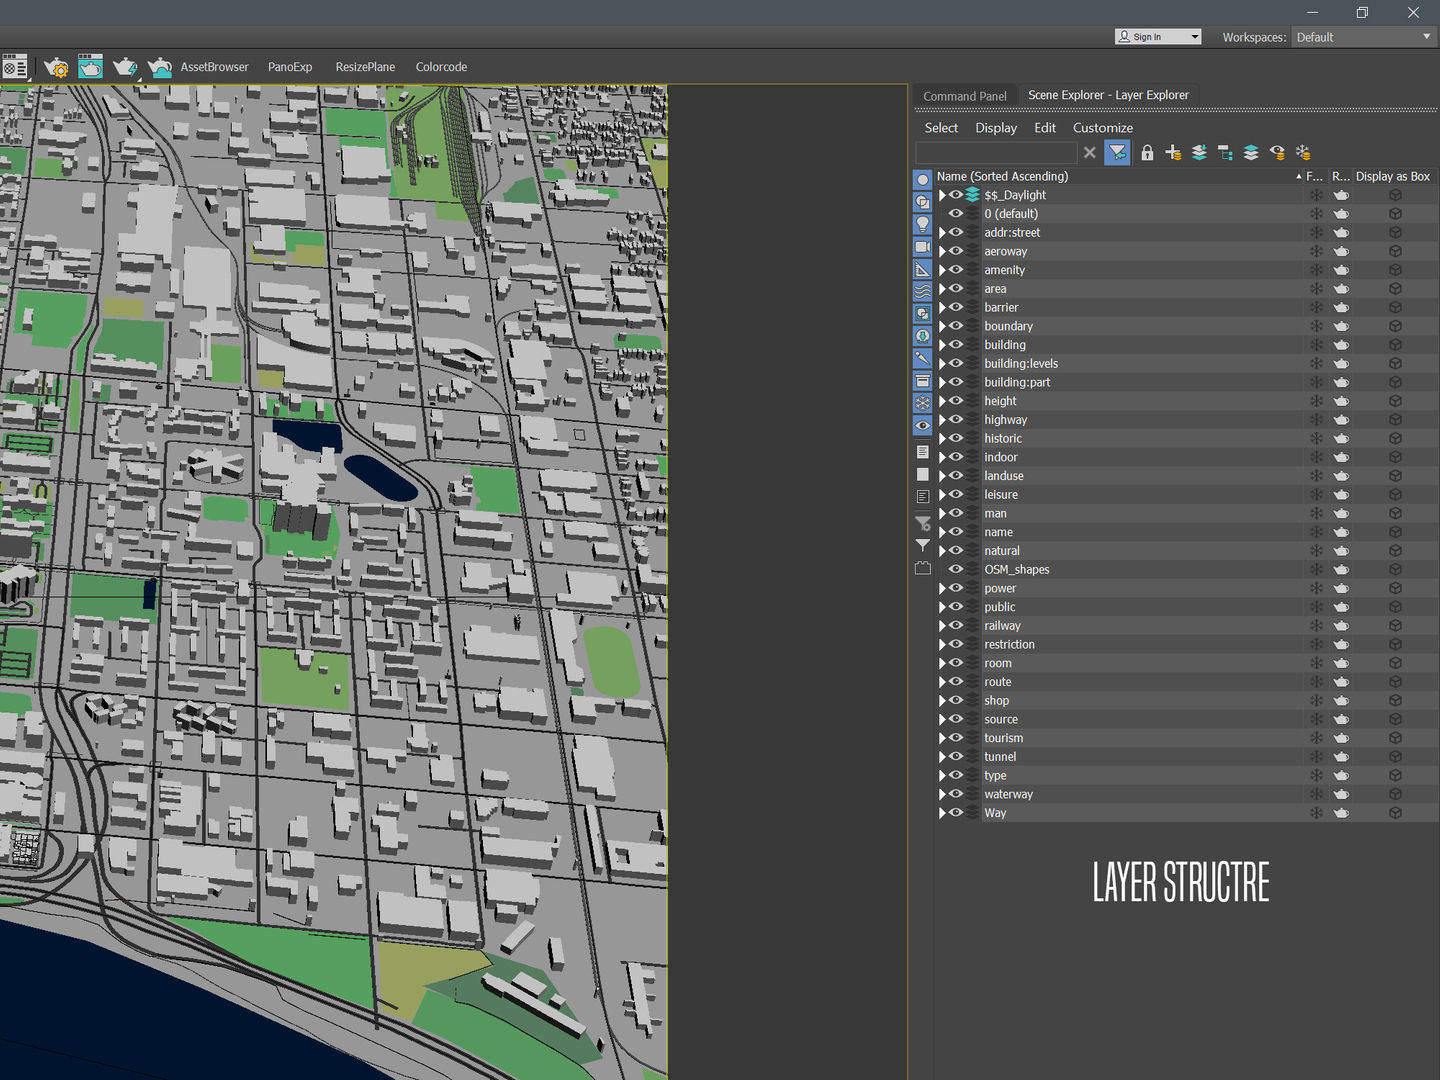Toggle Display Shapes filter icon
Screen dimensions: 1440x1080
[x=922, y=202]
